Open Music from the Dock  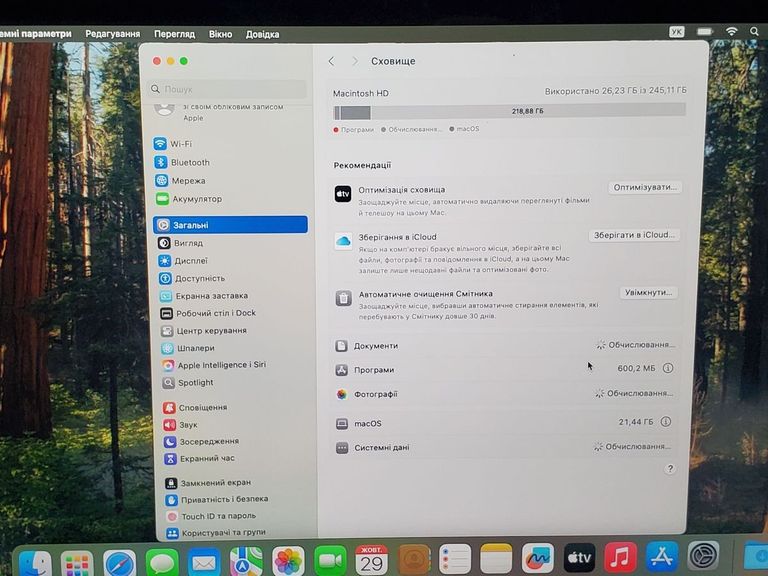621,557
